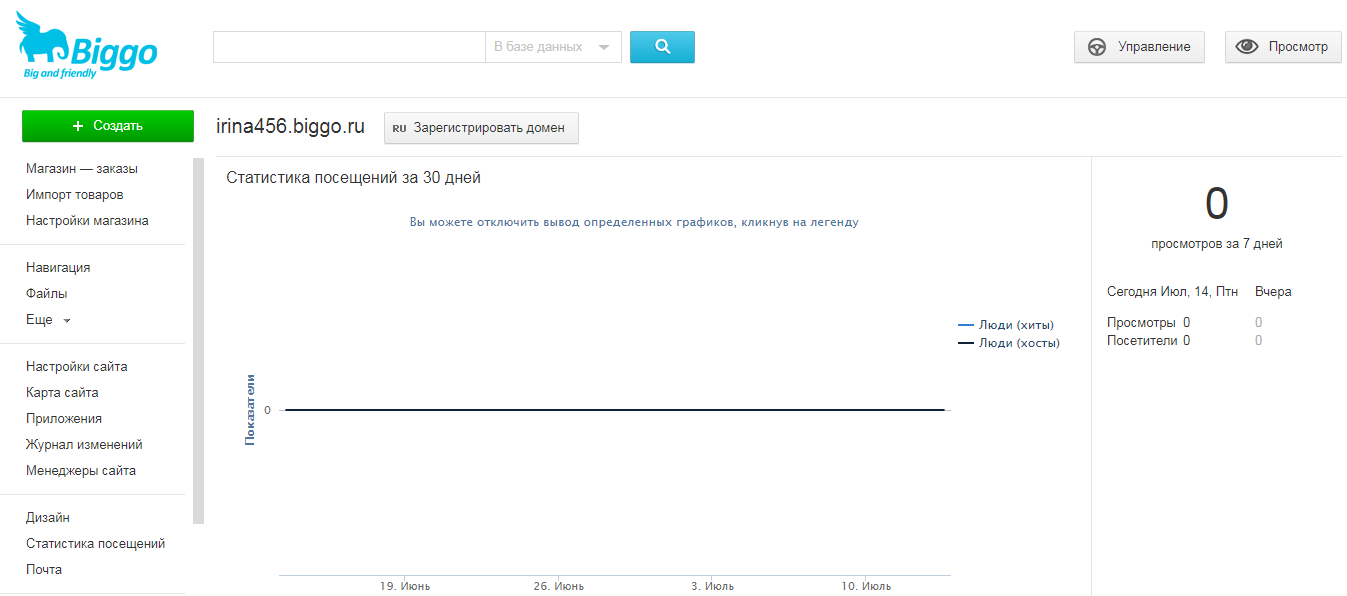
Task: Click the magnifier search button
Action: tap(662, 47)
